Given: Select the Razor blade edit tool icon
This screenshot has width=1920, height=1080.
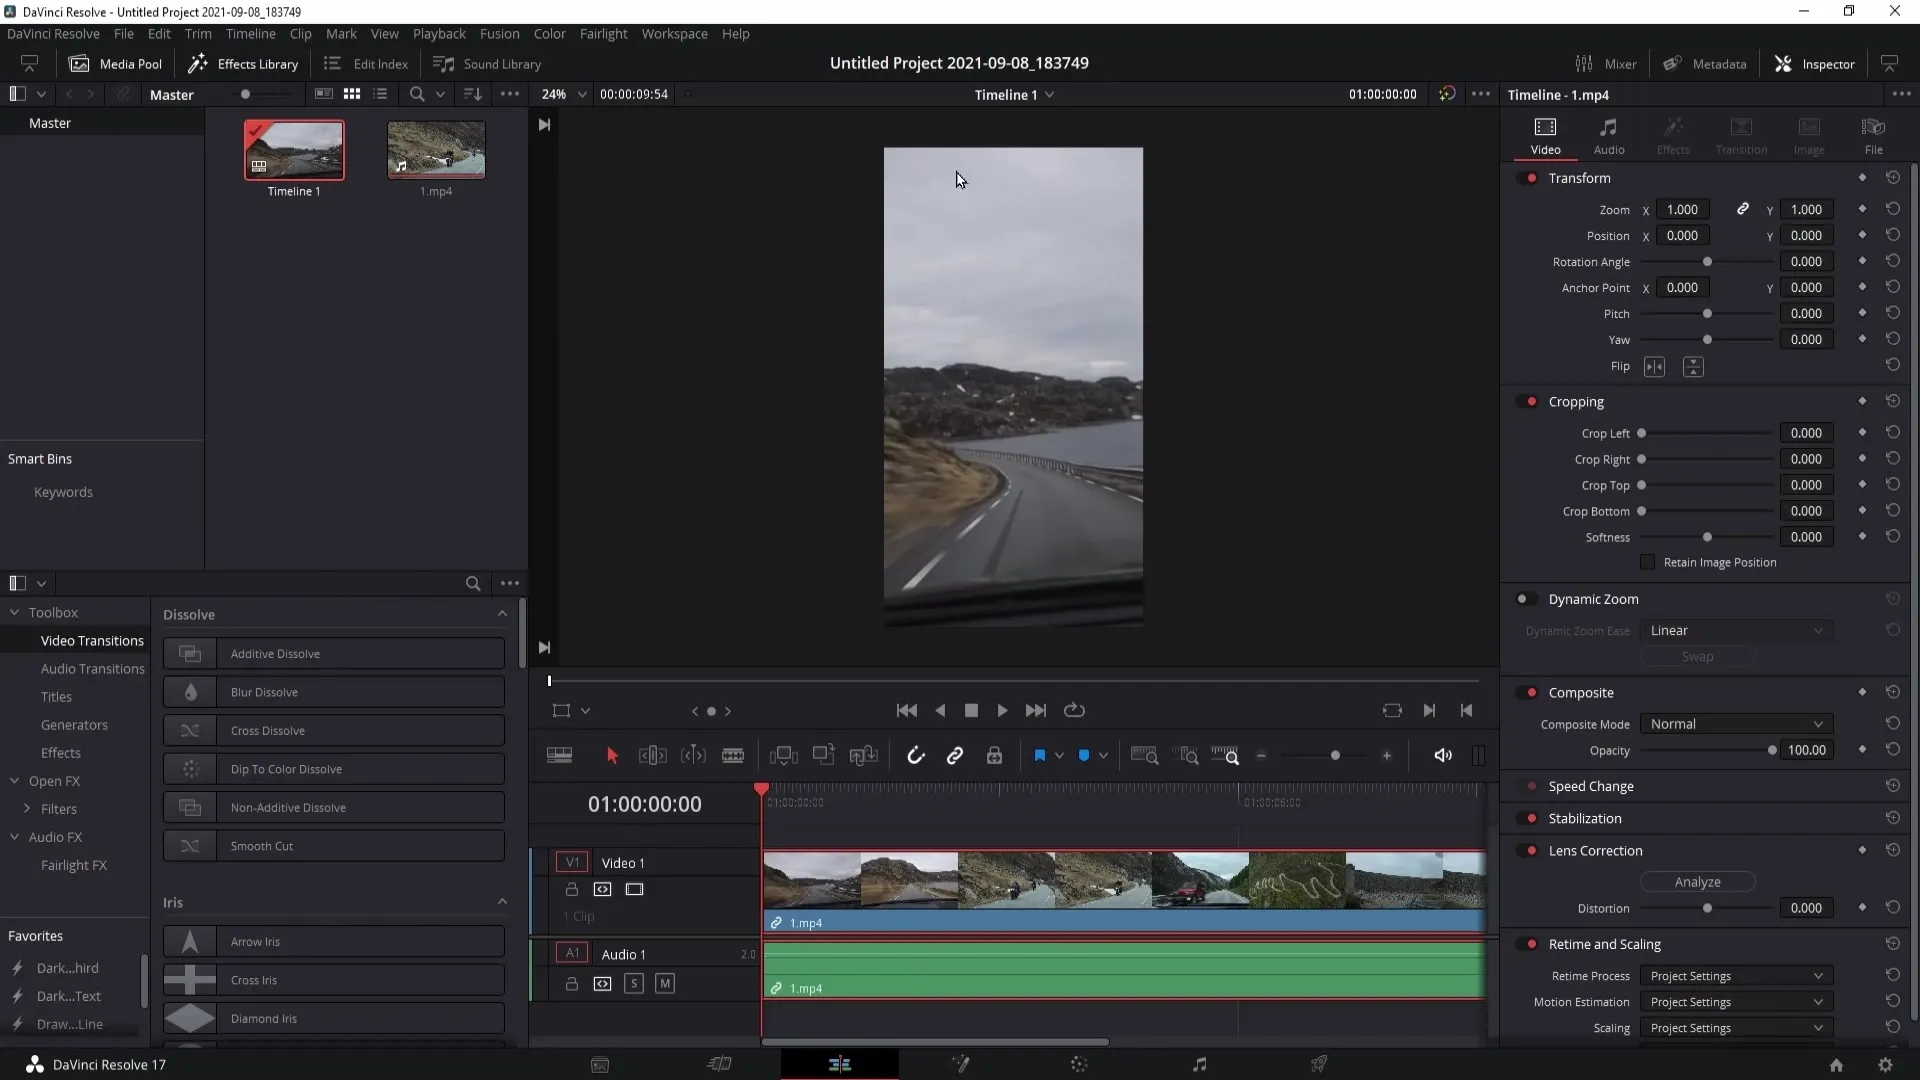Looking at the screenshot, I should pyautogui.click(x=737, y=757).
